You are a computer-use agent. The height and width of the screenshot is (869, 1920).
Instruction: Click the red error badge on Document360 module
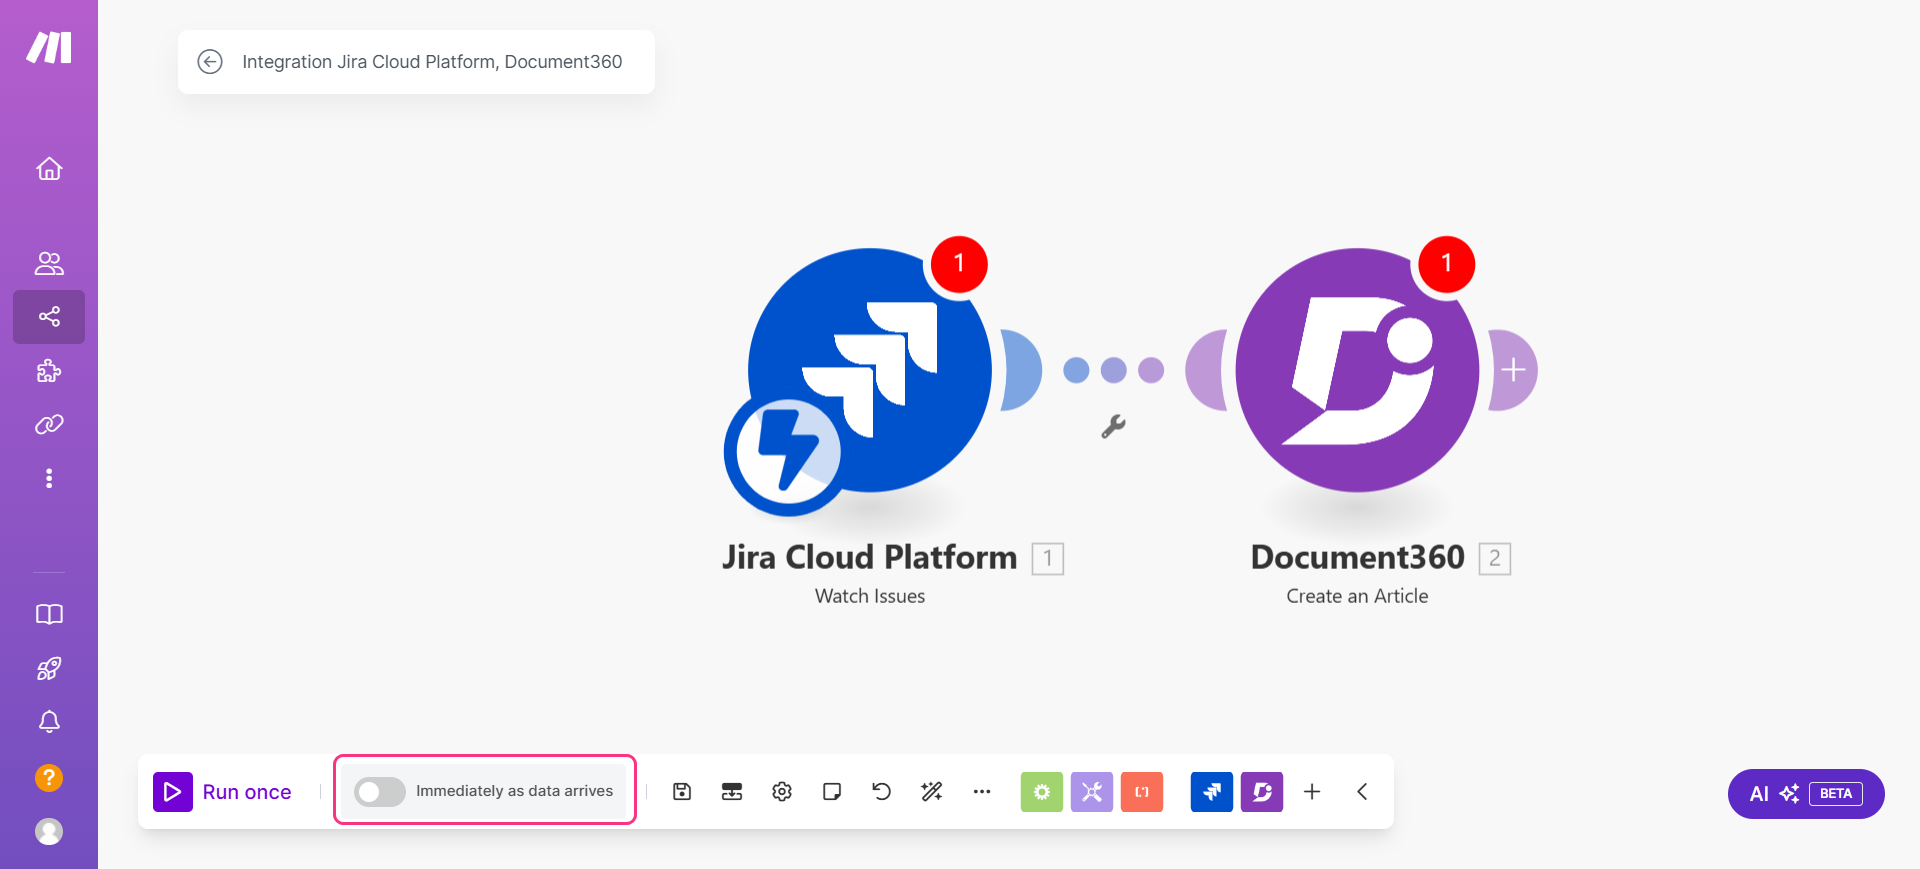[1446, 264]
